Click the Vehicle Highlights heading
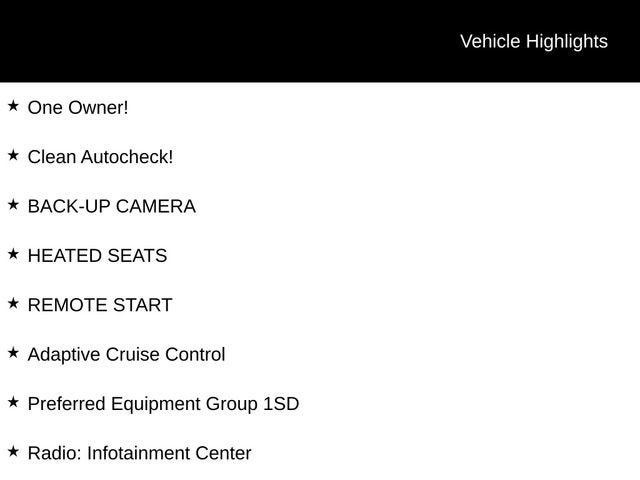 [x=533, y=41]
